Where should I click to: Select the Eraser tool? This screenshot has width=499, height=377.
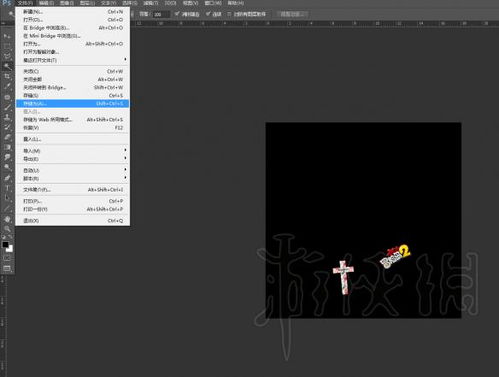point(7,137)
